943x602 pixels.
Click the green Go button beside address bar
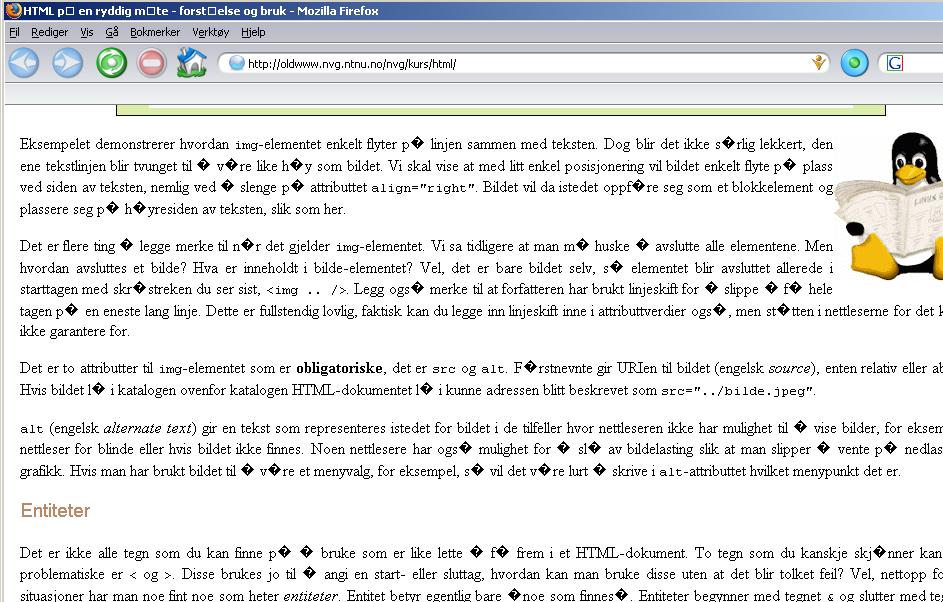854,63
